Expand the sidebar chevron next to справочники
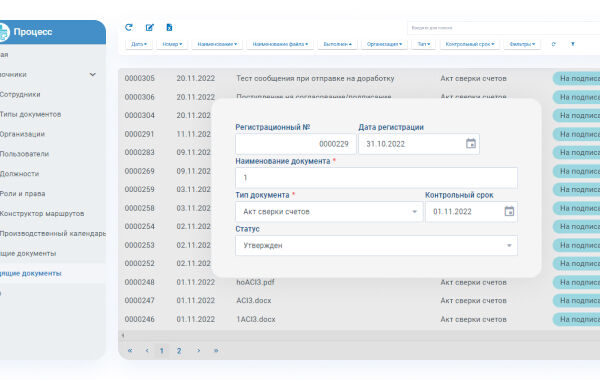This screenshot has height=380, width=600. 93,74
